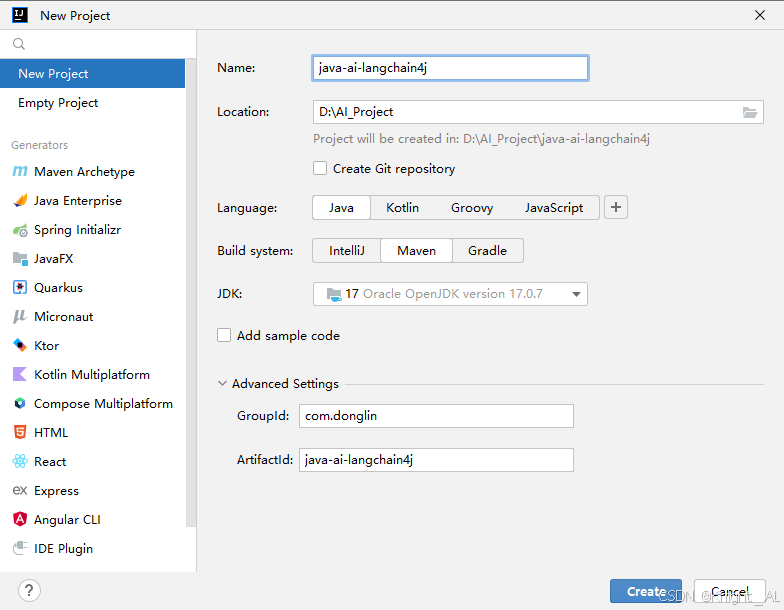Open help with the question mark button

click(x=29, y=590)
